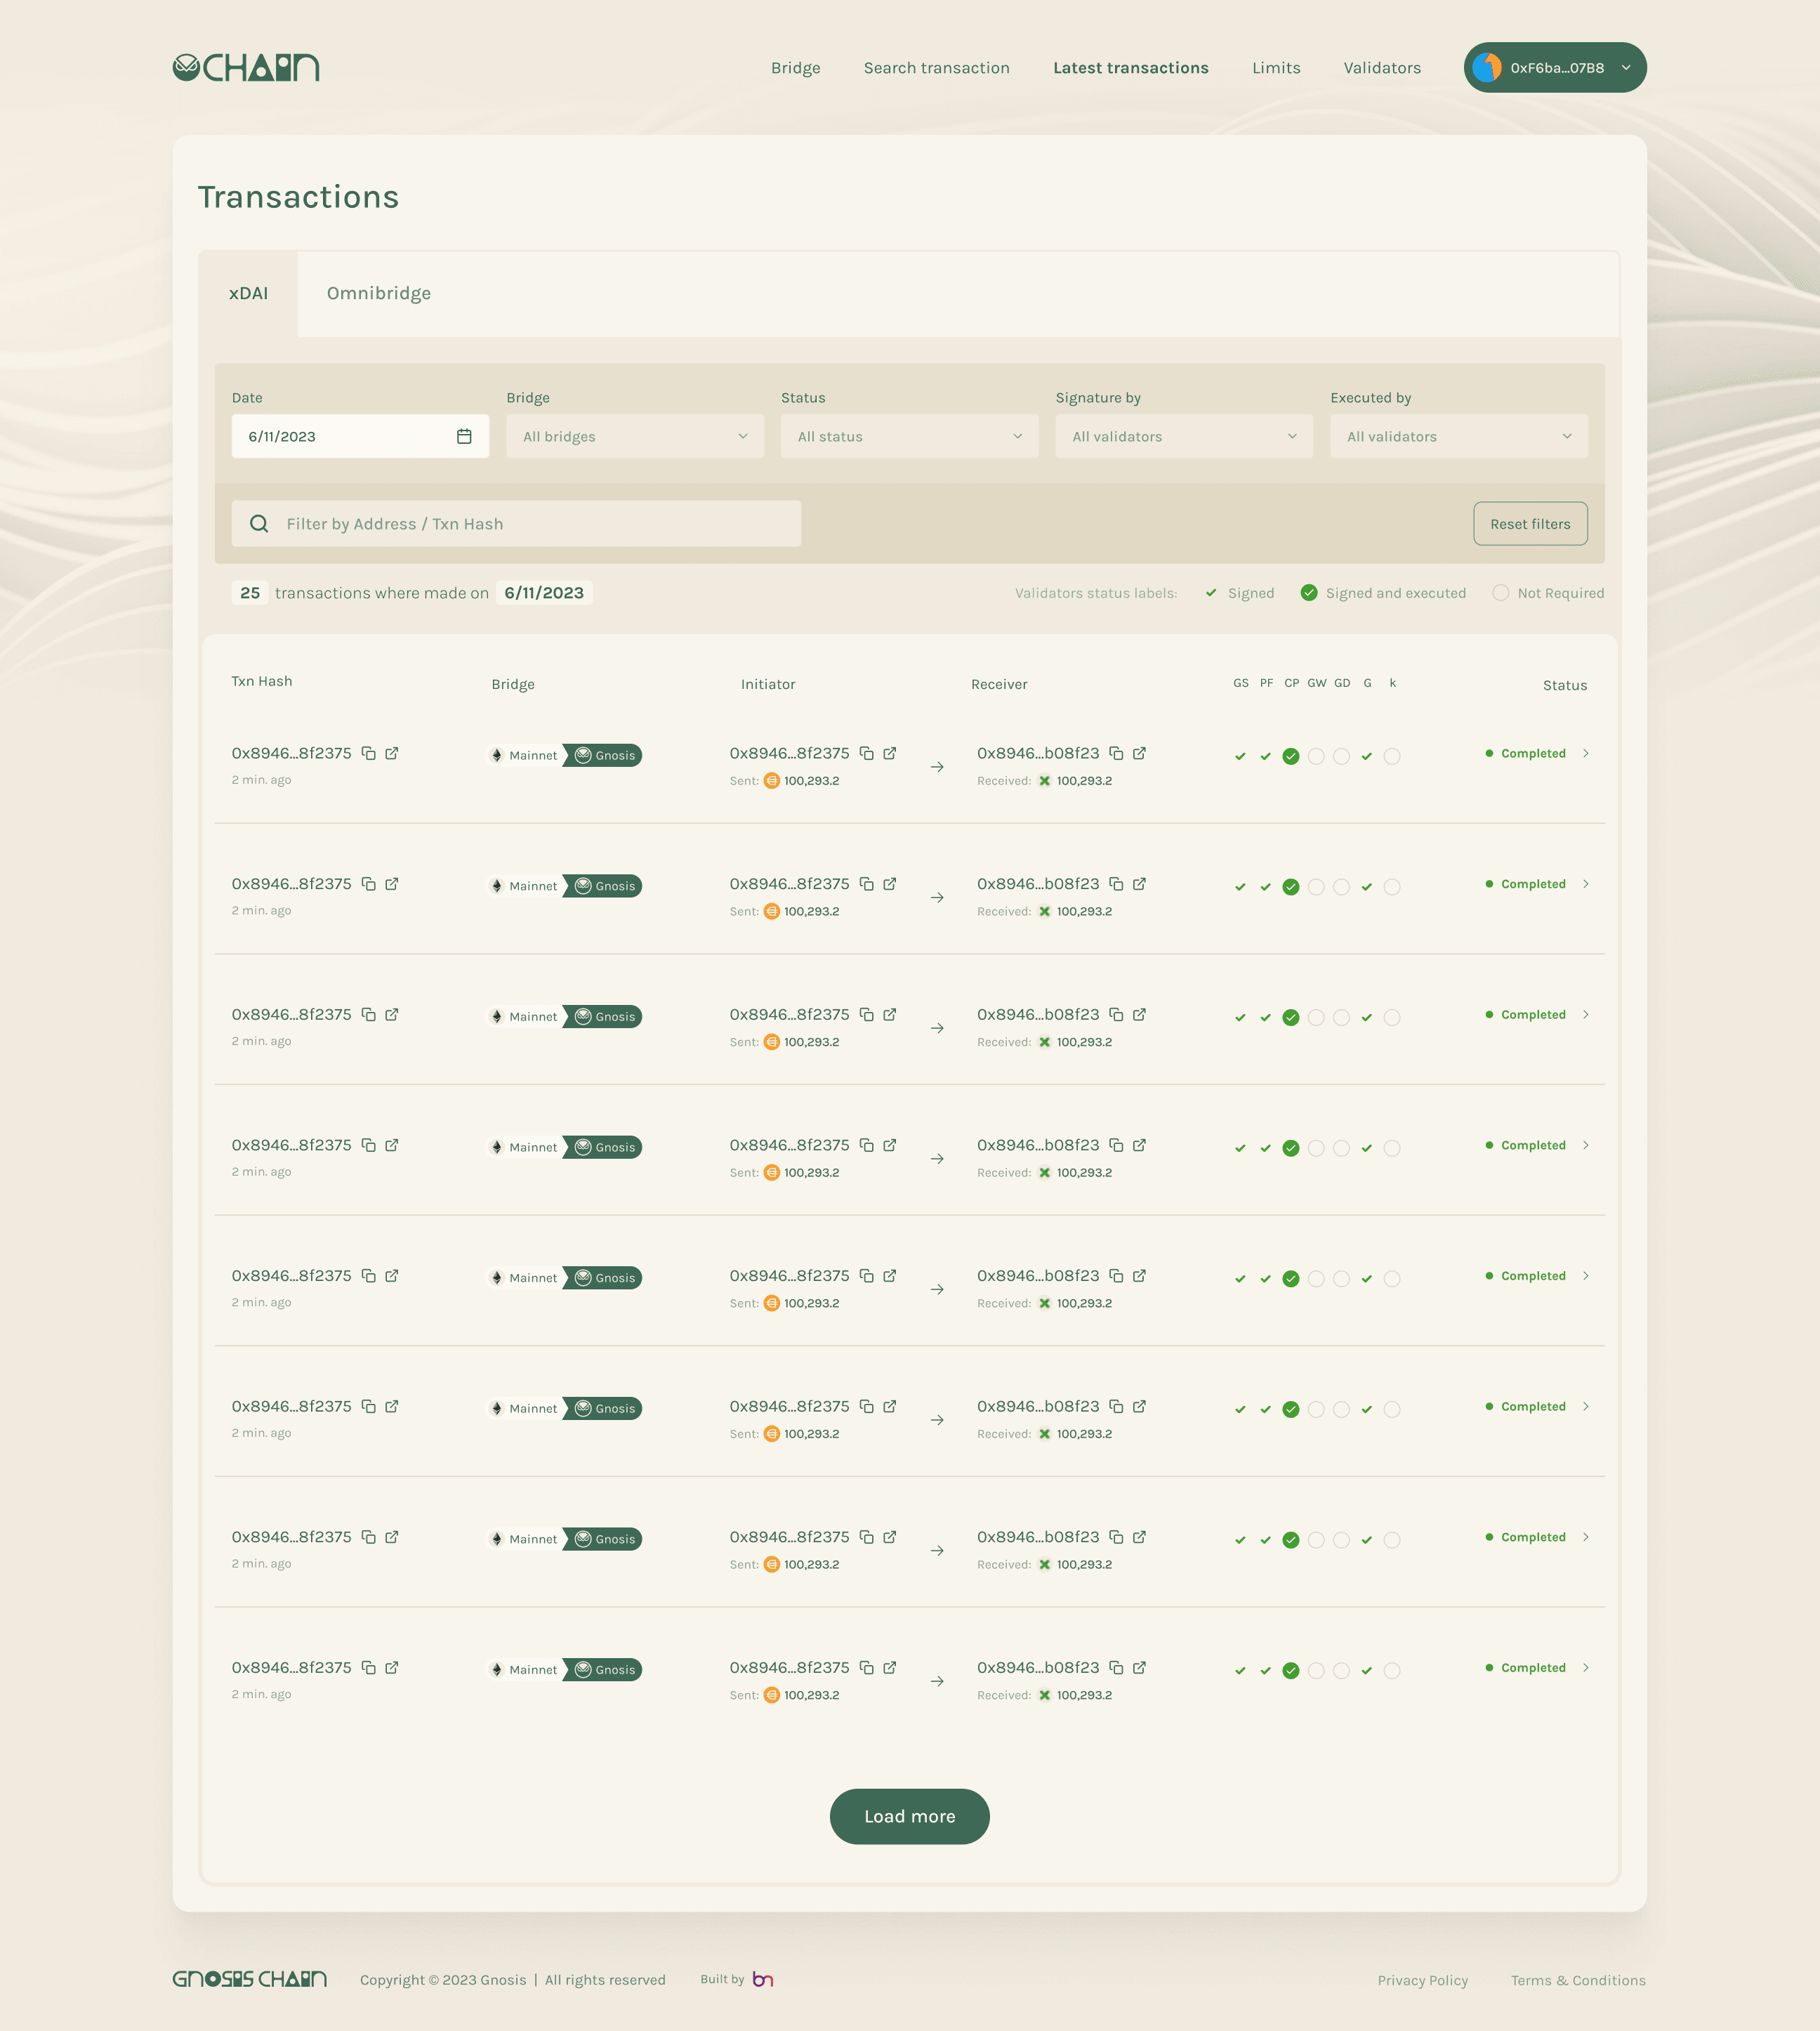
Task: Click the wallet avatar icon in header
Action: pyautogui.click(x=1487, y=67)
